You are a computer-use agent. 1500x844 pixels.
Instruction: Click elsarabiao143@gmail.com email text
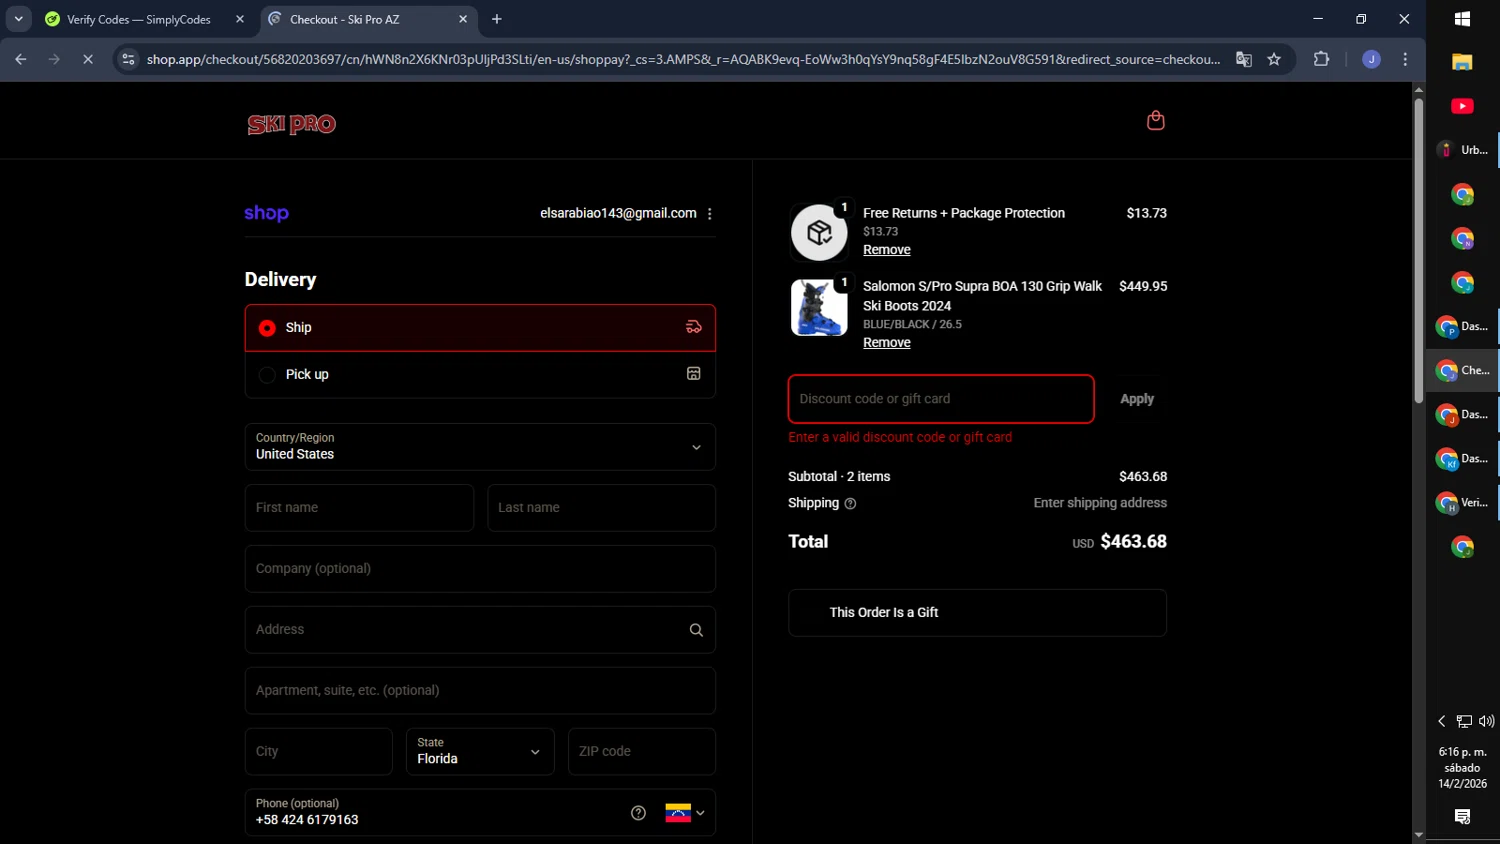618,214
